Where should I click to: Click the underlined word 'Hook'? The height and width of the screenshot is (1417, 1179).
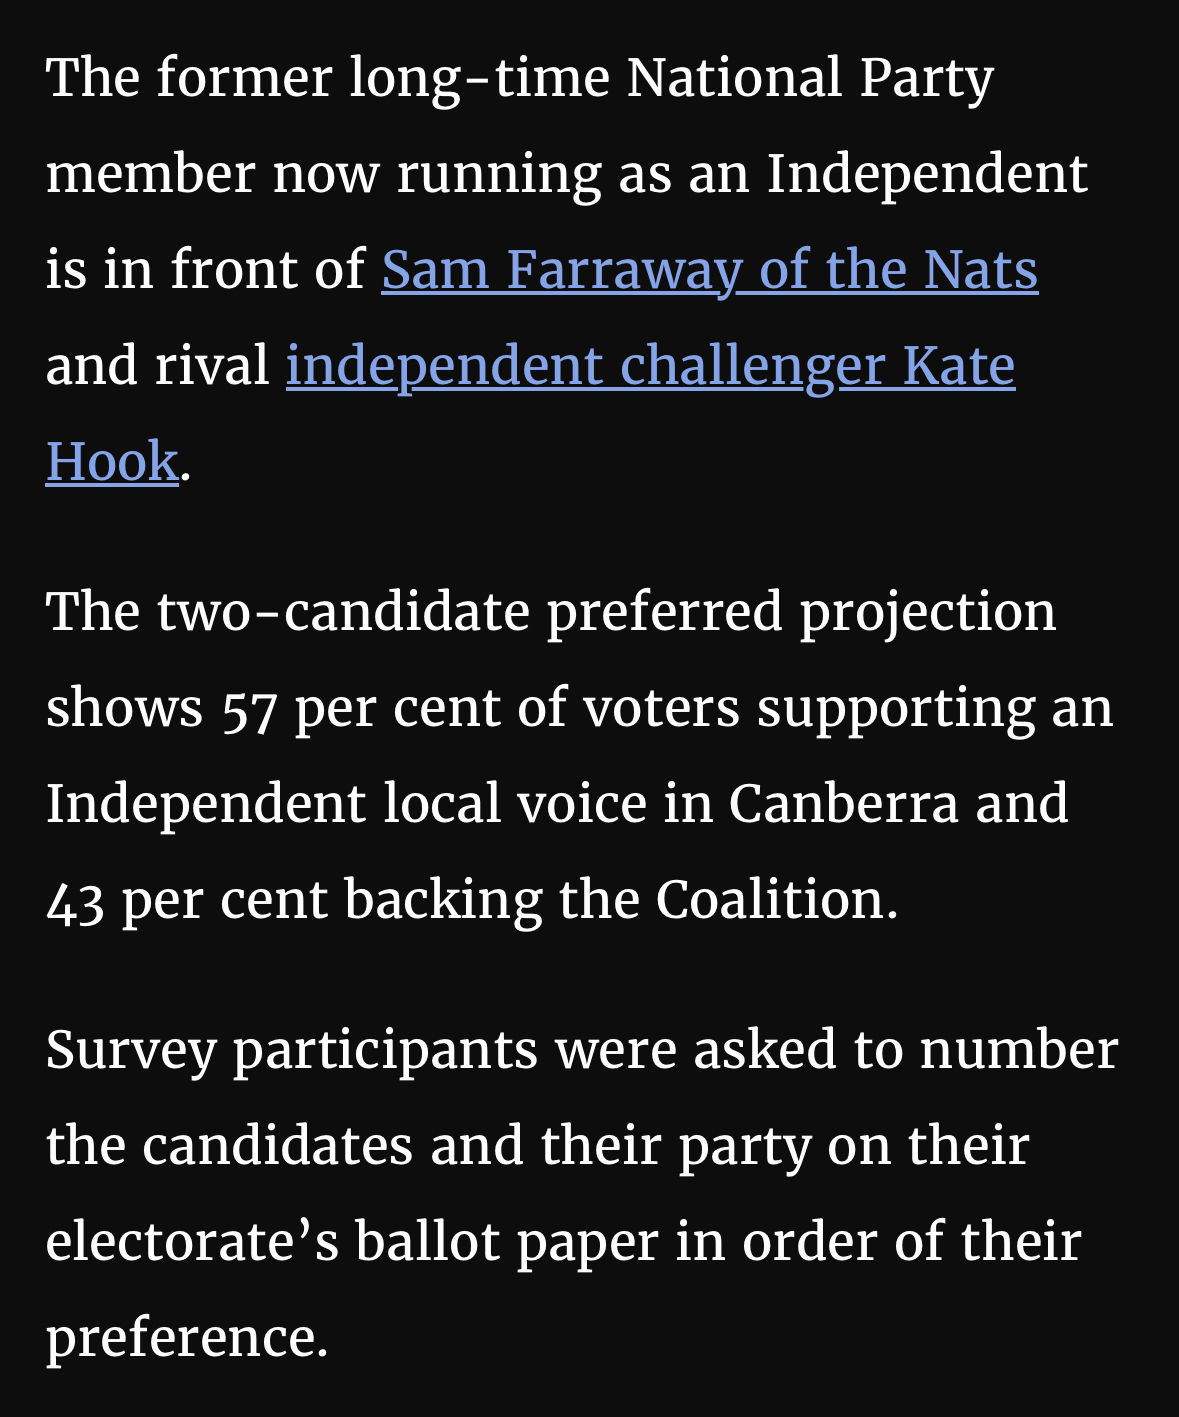[112, 462]
